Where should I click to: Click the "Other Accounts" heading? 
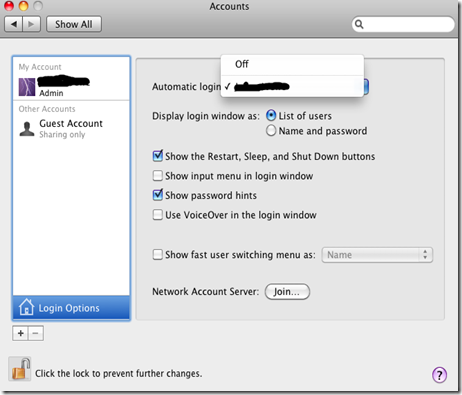tap(47, 109)
